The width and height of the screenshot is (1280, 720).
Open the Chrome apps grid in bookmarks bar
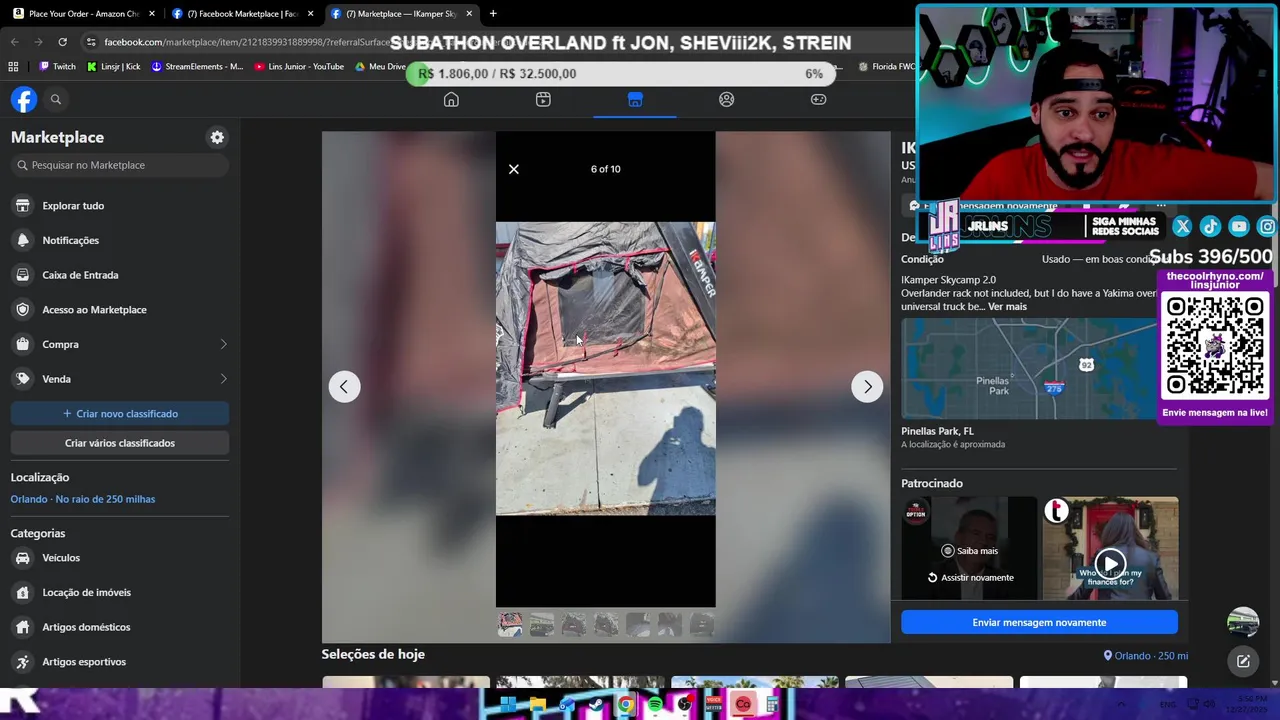coord(13,67)
